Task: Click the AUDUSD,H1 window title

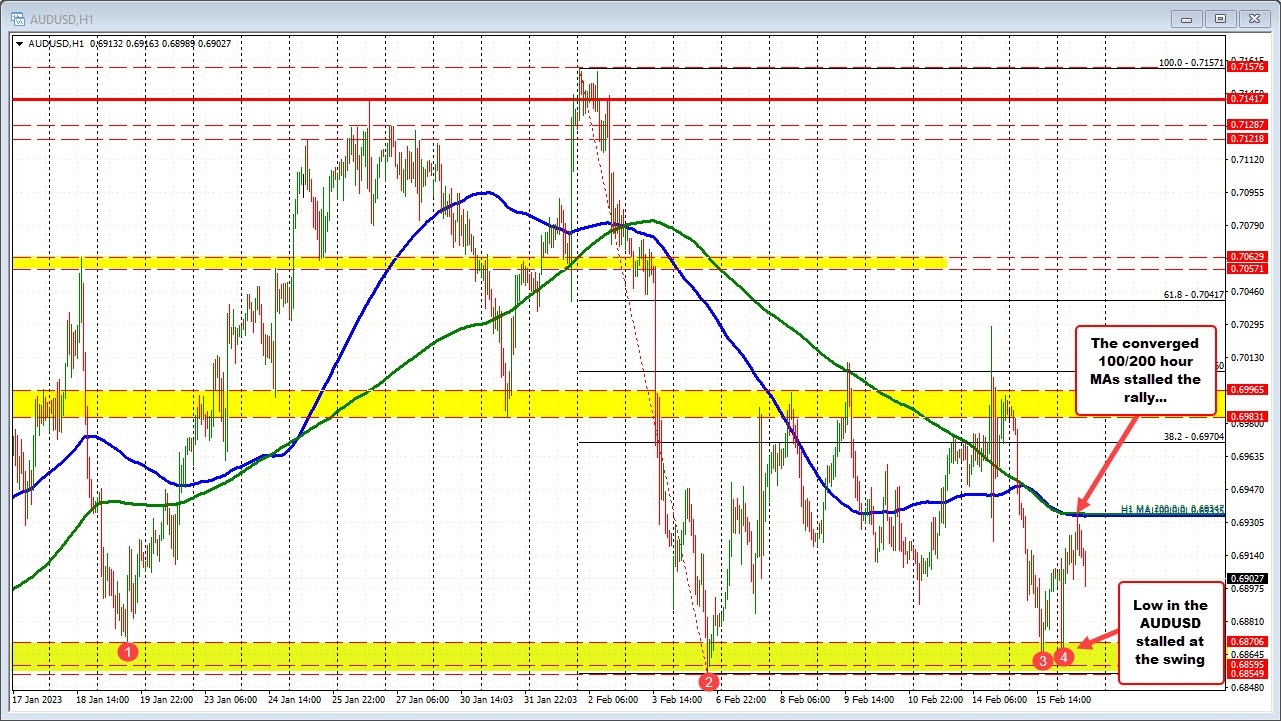Action: [x=60, y=19]
